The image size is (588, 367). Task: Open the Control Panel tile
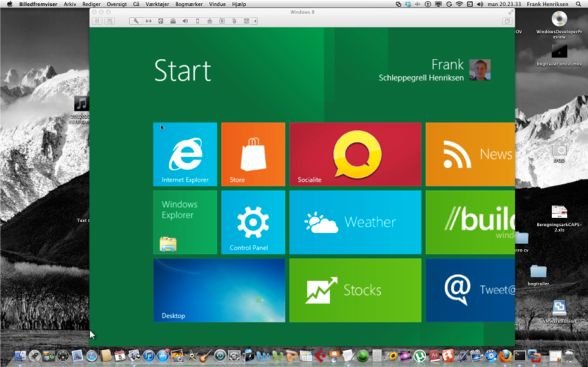tap(253, 222)
